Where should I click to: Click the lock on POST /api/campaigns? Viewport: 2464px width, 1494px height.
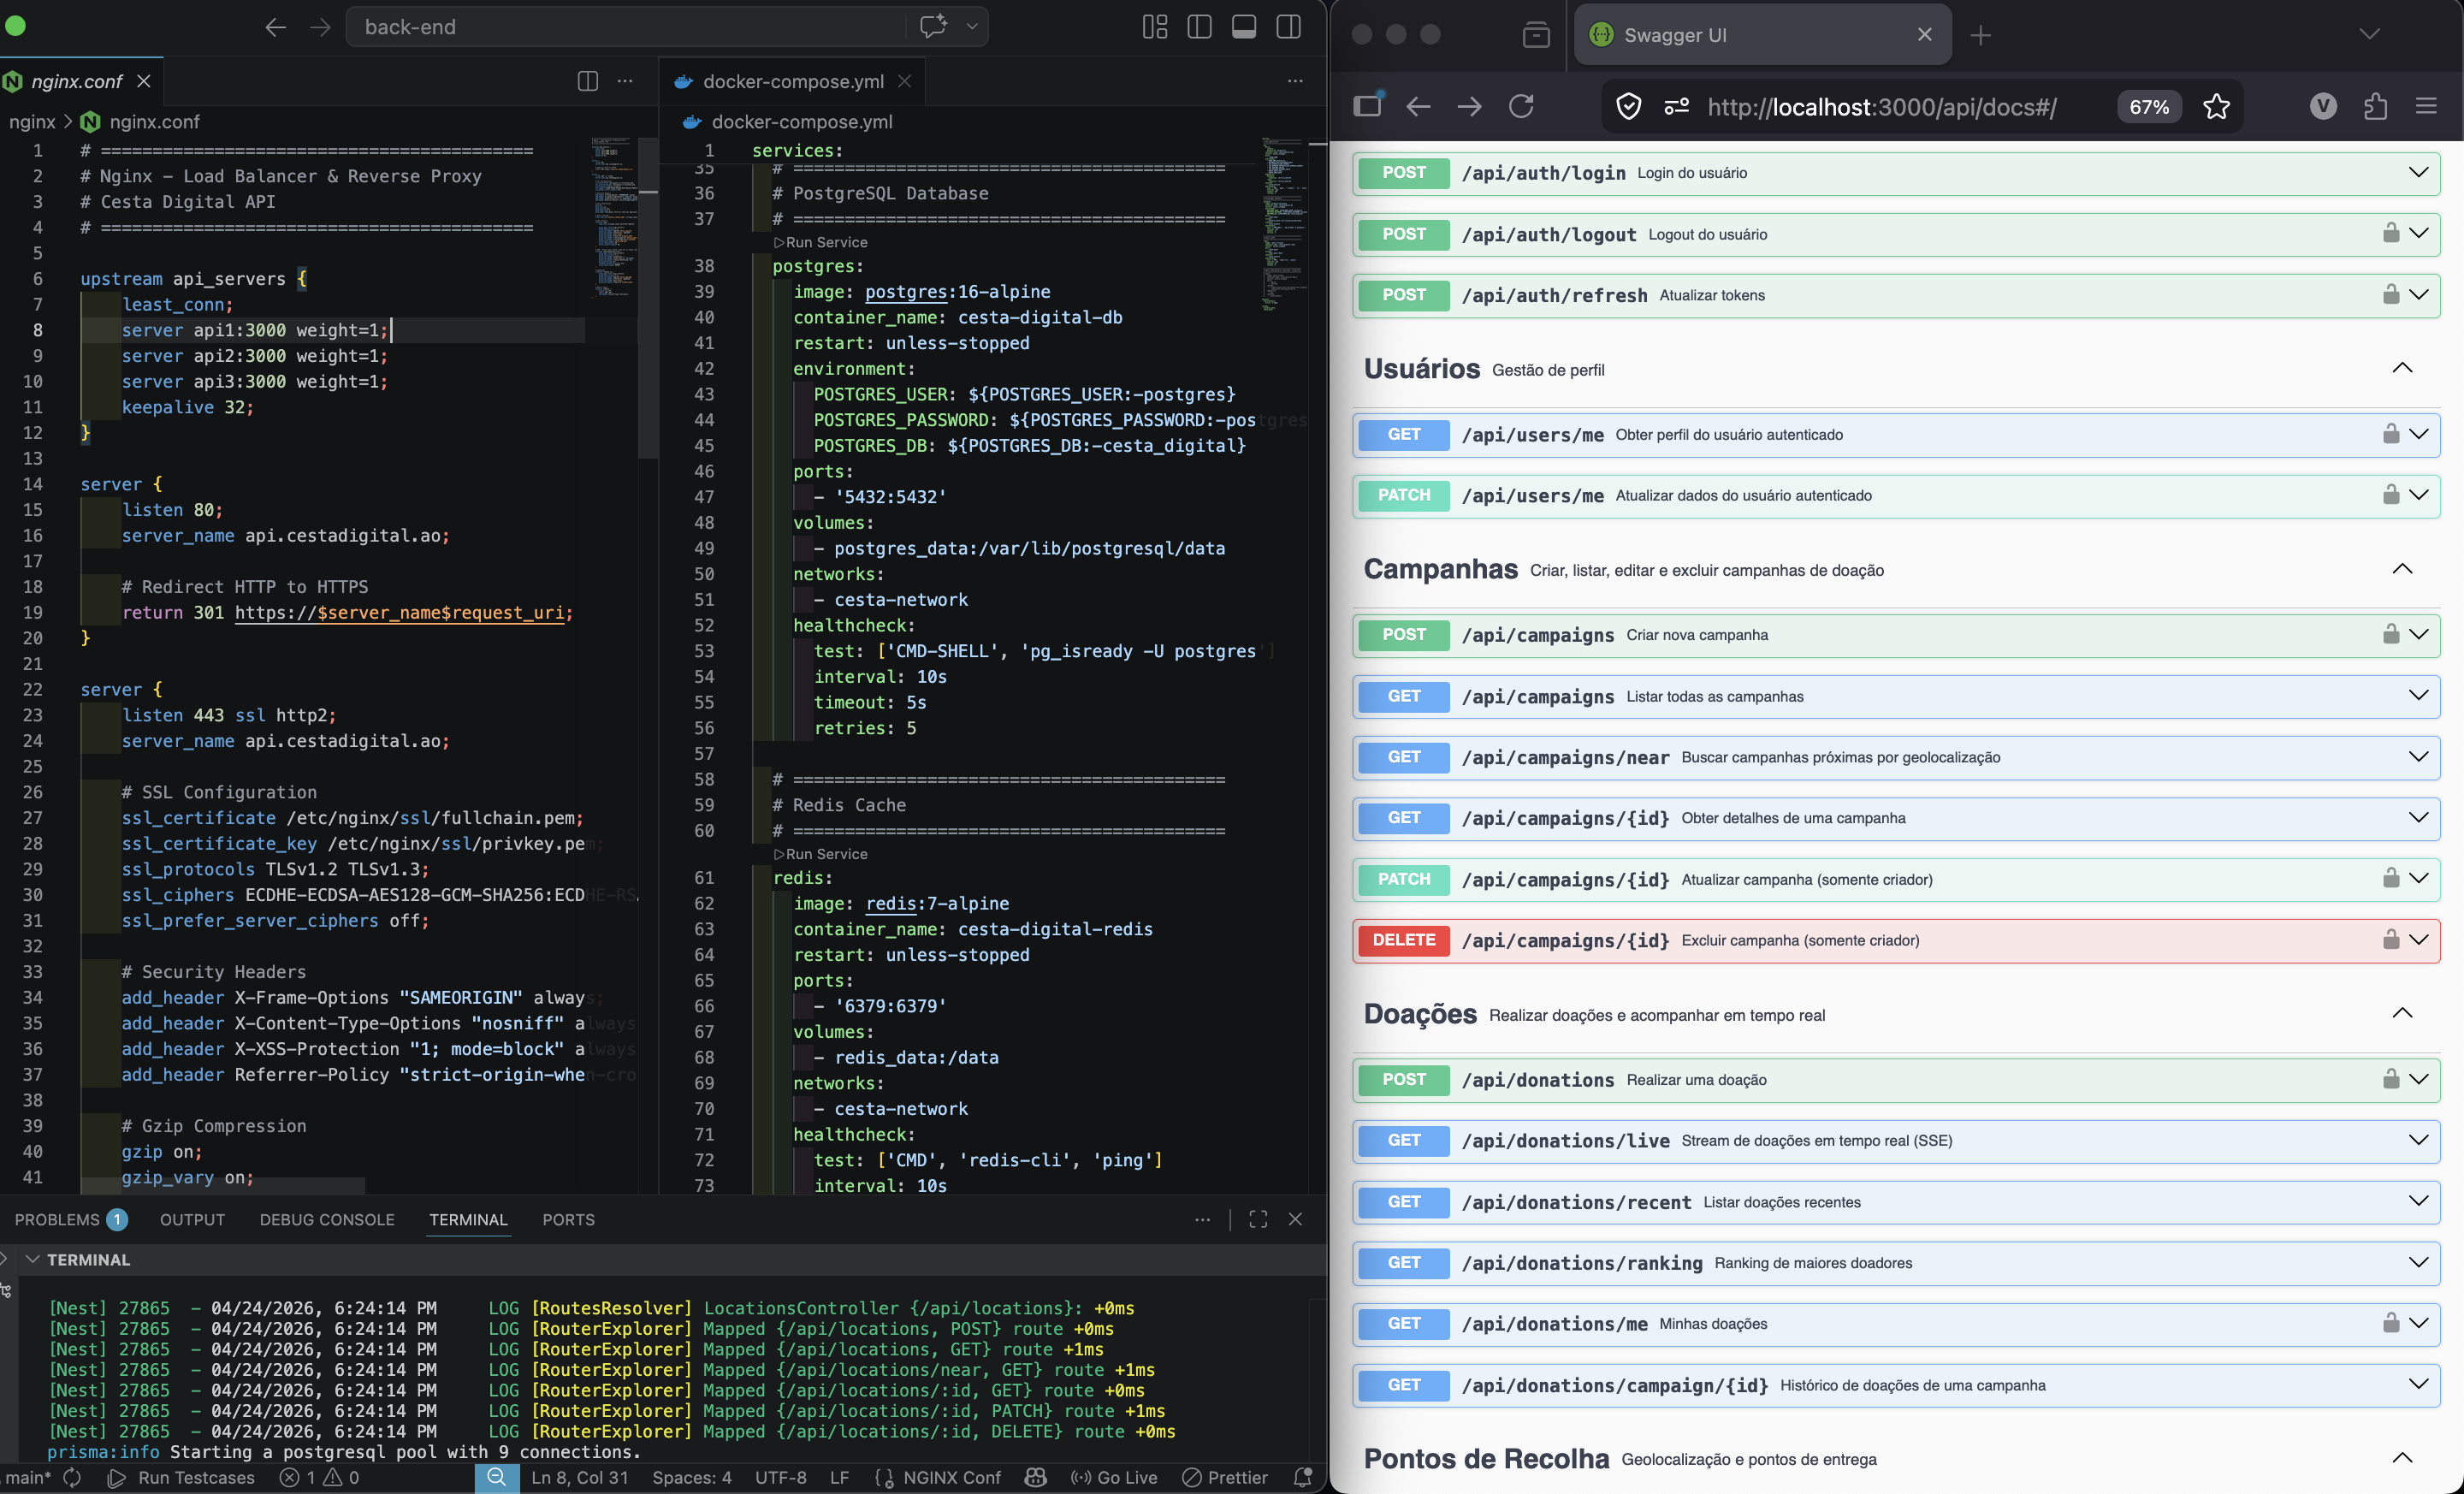2390,634
